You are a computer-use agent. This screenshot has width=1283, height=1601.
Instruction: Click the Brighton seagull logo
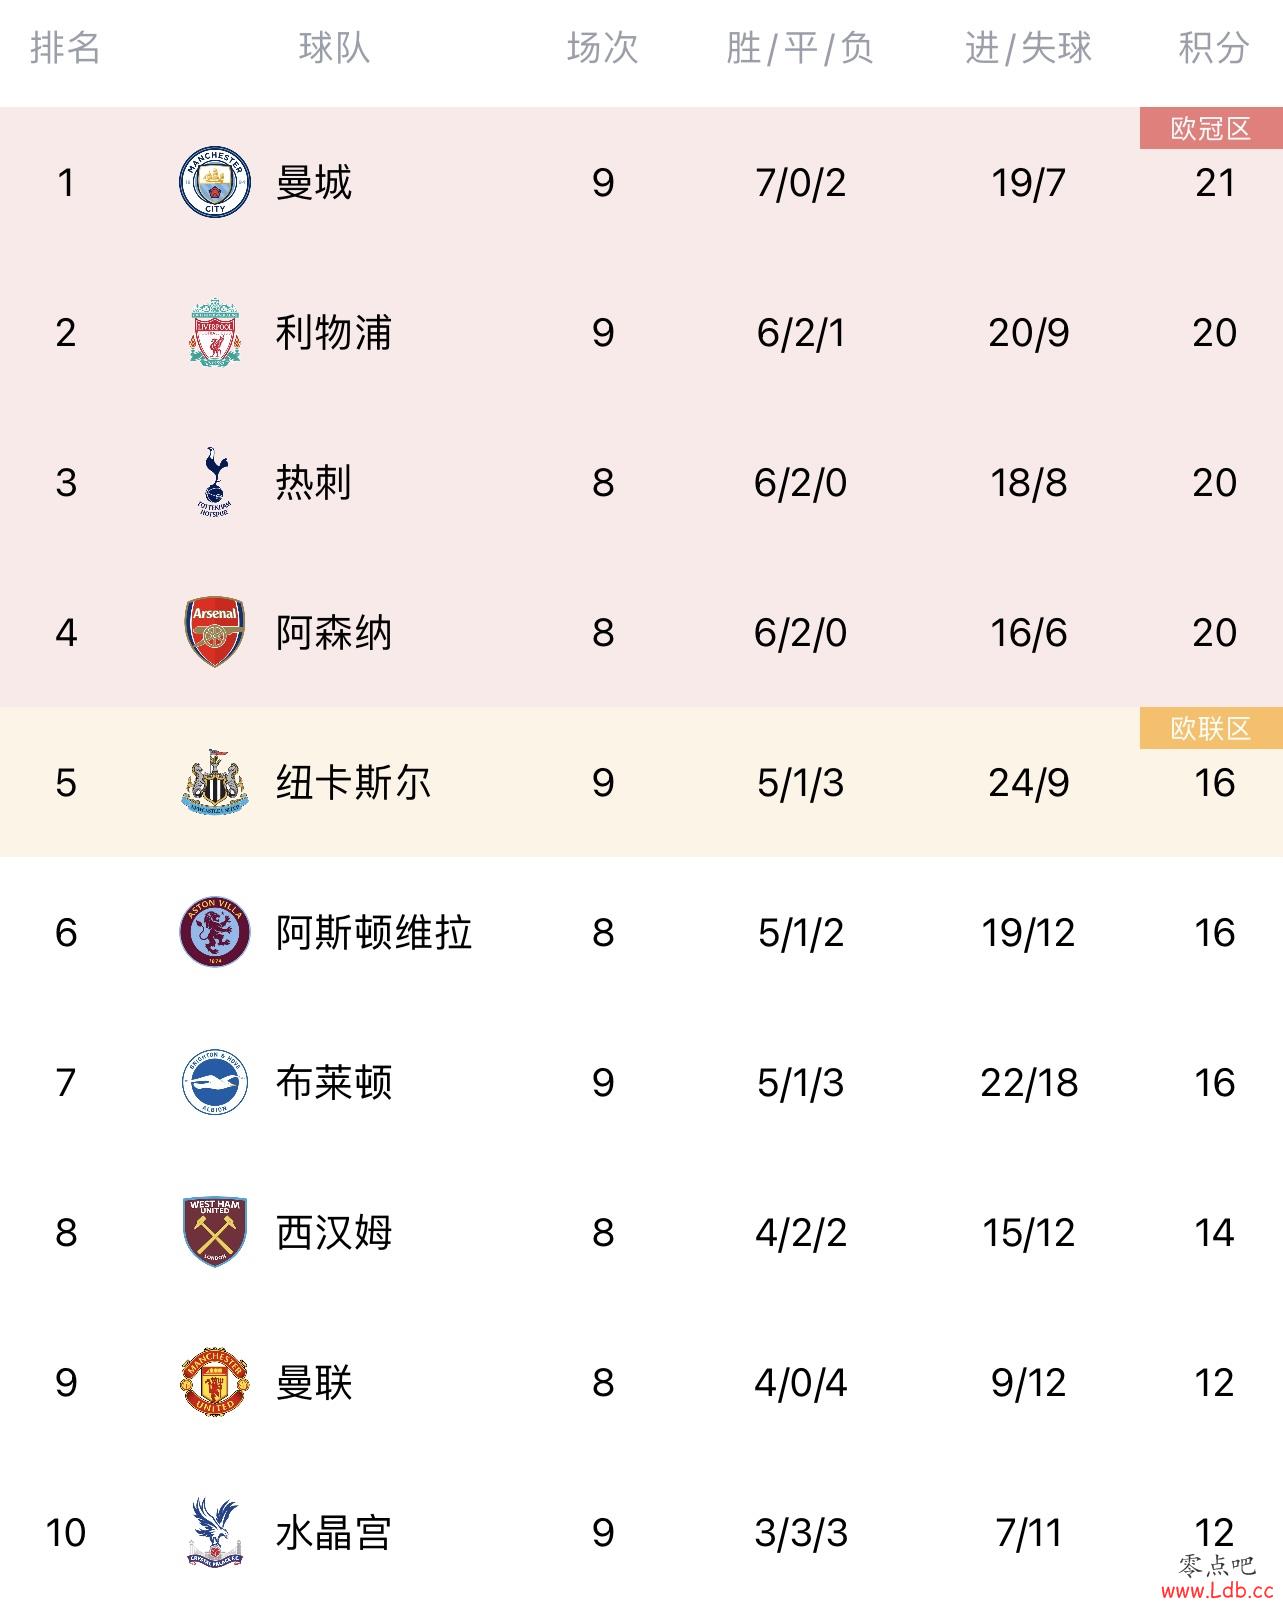(214, 1082)
